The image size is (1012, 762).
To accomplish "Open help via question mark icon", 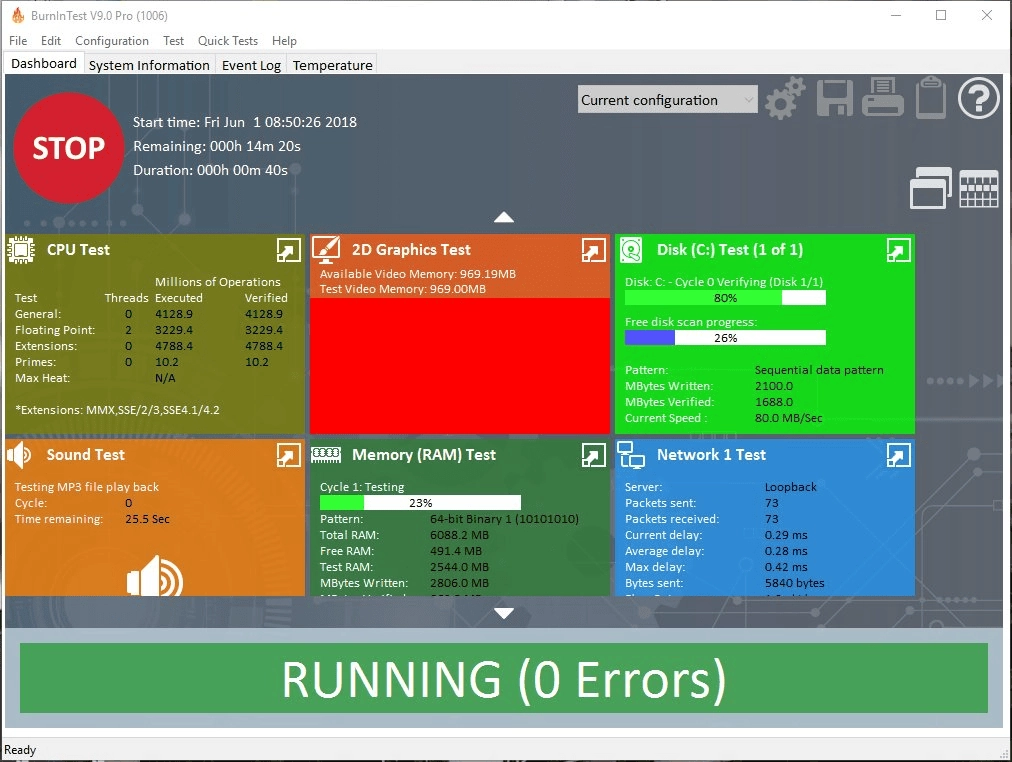I will click(x=978, y=98).
